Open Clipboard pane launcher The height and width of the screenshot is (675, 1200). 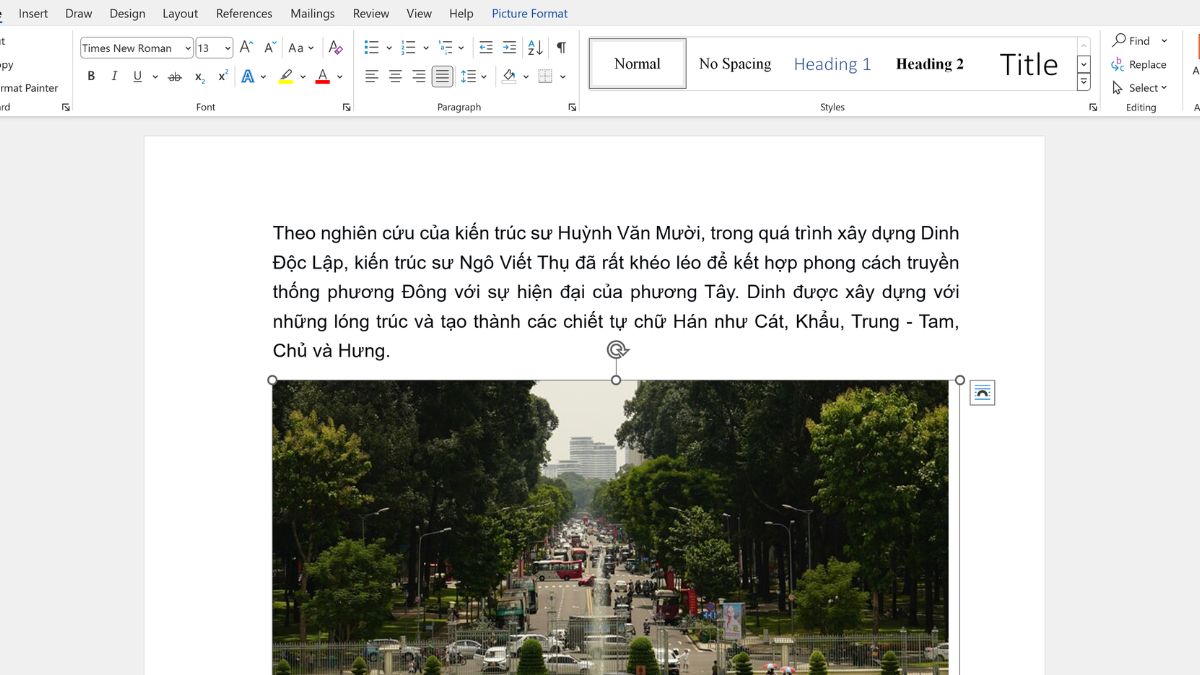coord(65,107)
